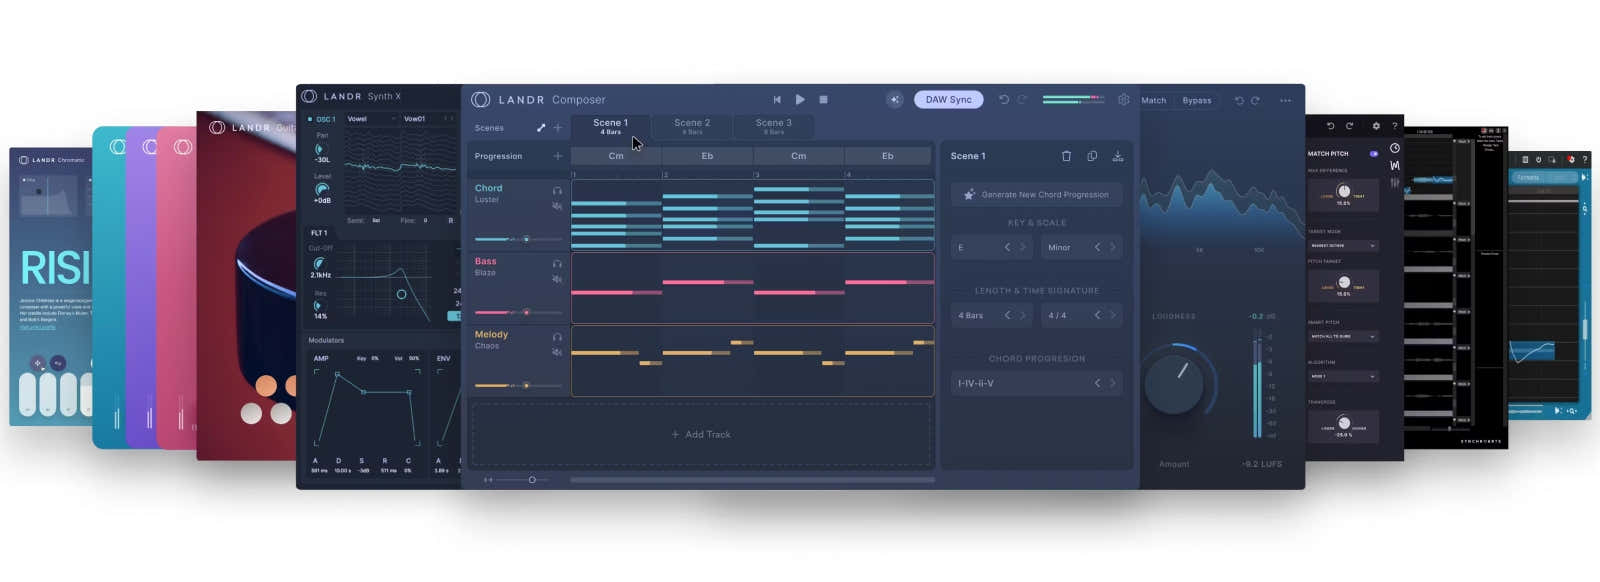
Task: Select next scale after Minor
Action: coord(1112,247)
